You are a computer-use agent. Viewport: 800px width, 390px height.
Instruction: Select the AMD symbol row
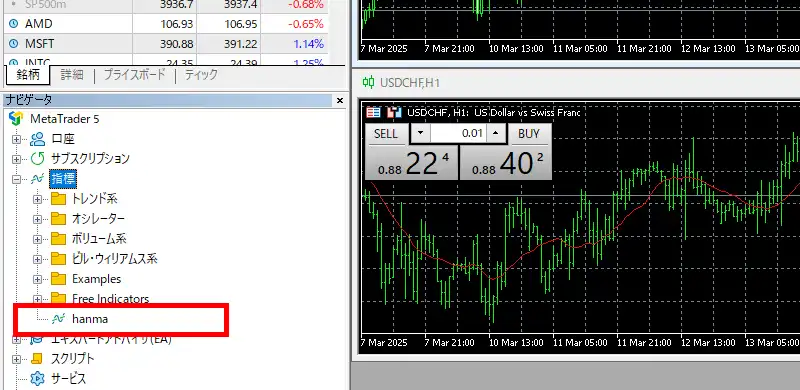click(x=165, y=23)
